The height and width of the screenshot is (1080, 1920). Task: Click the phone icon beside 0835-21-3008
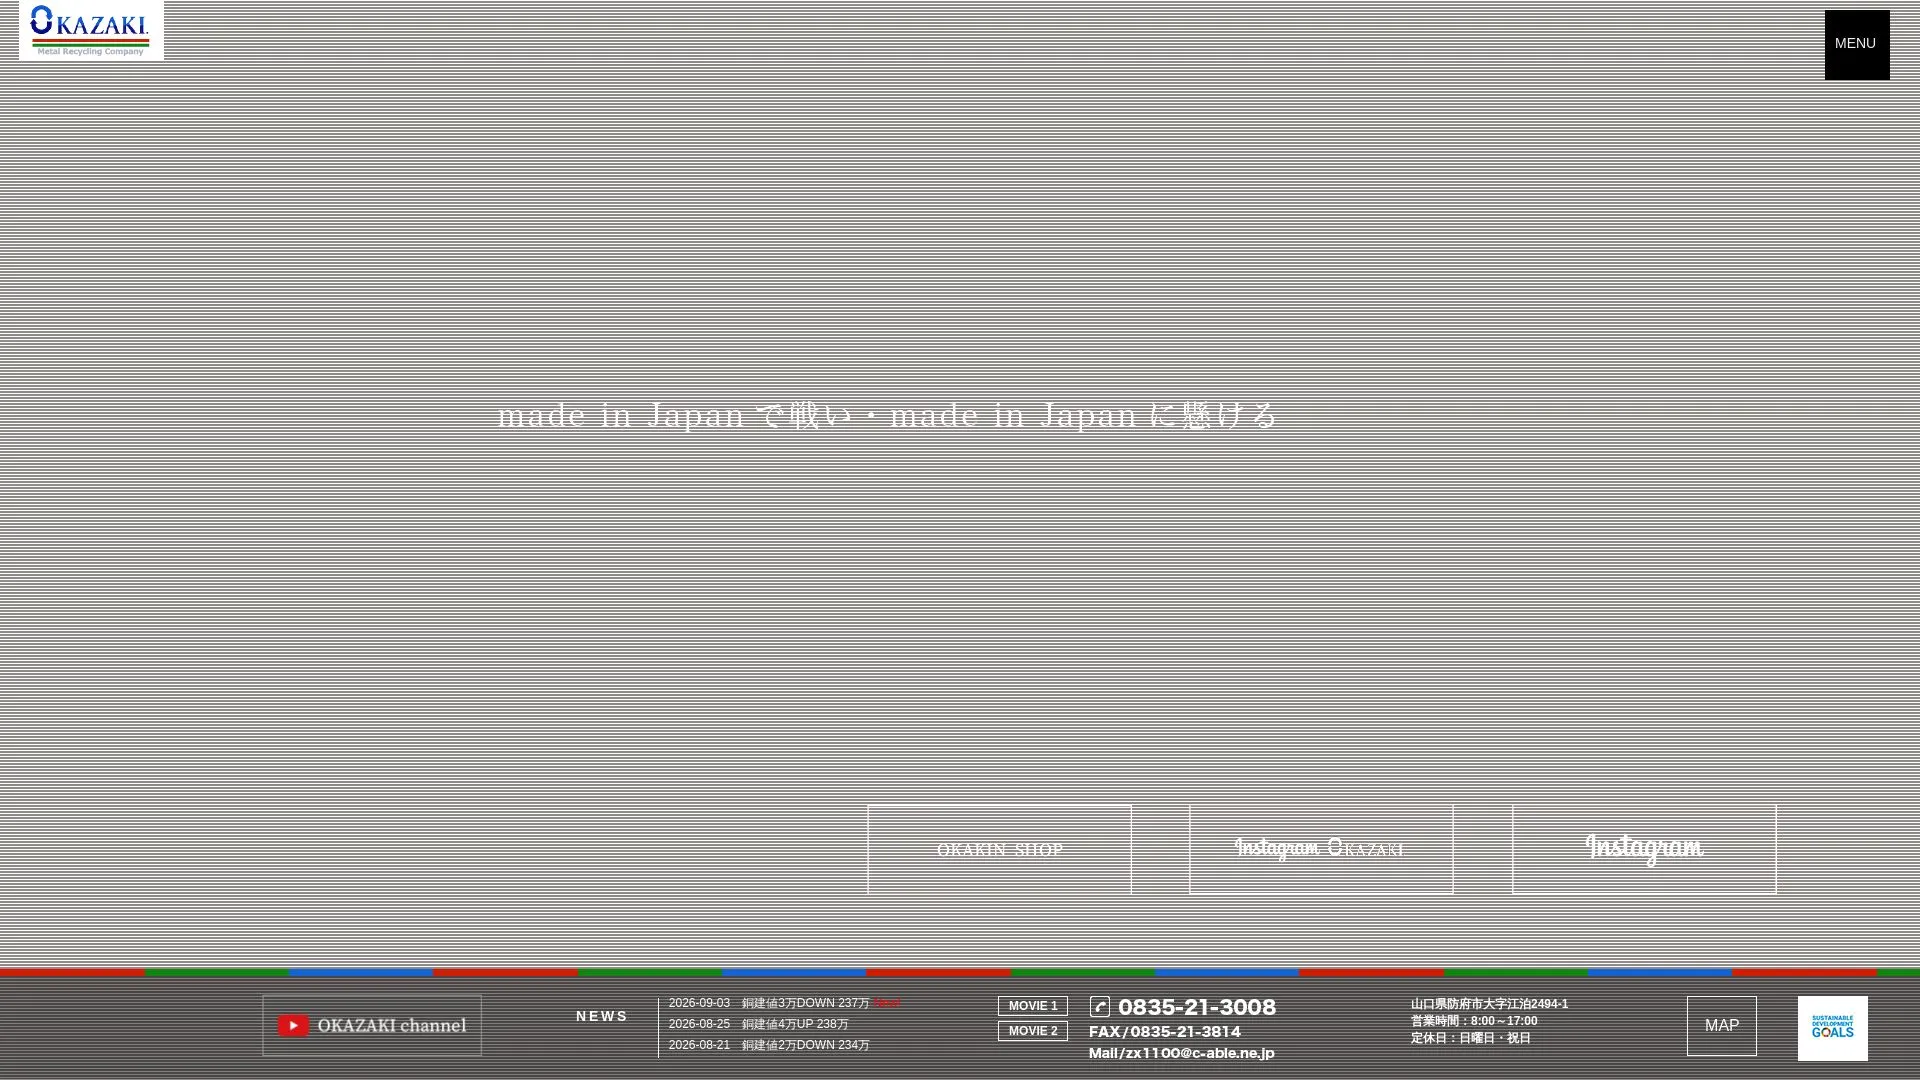tap(1099, 1007)
